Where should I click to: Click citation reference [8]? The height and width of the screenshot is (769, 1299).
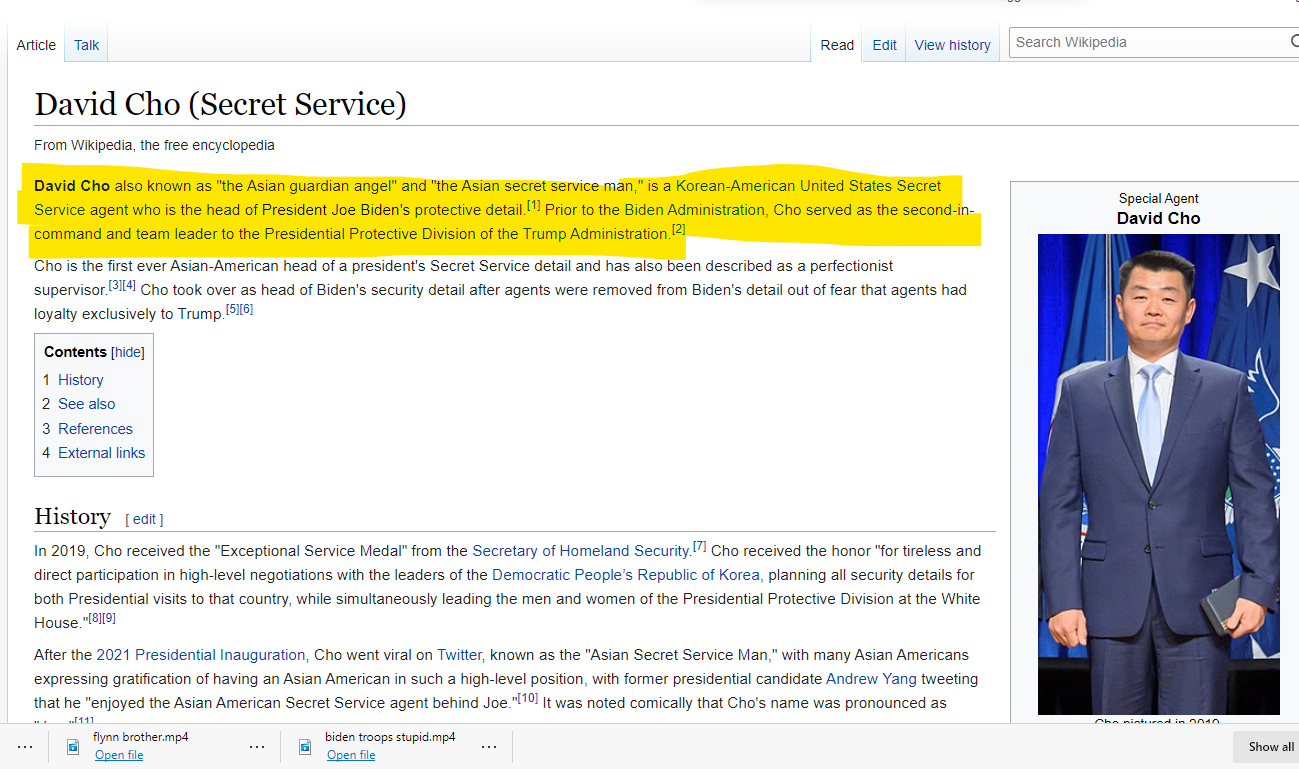[x=95, y=619]
